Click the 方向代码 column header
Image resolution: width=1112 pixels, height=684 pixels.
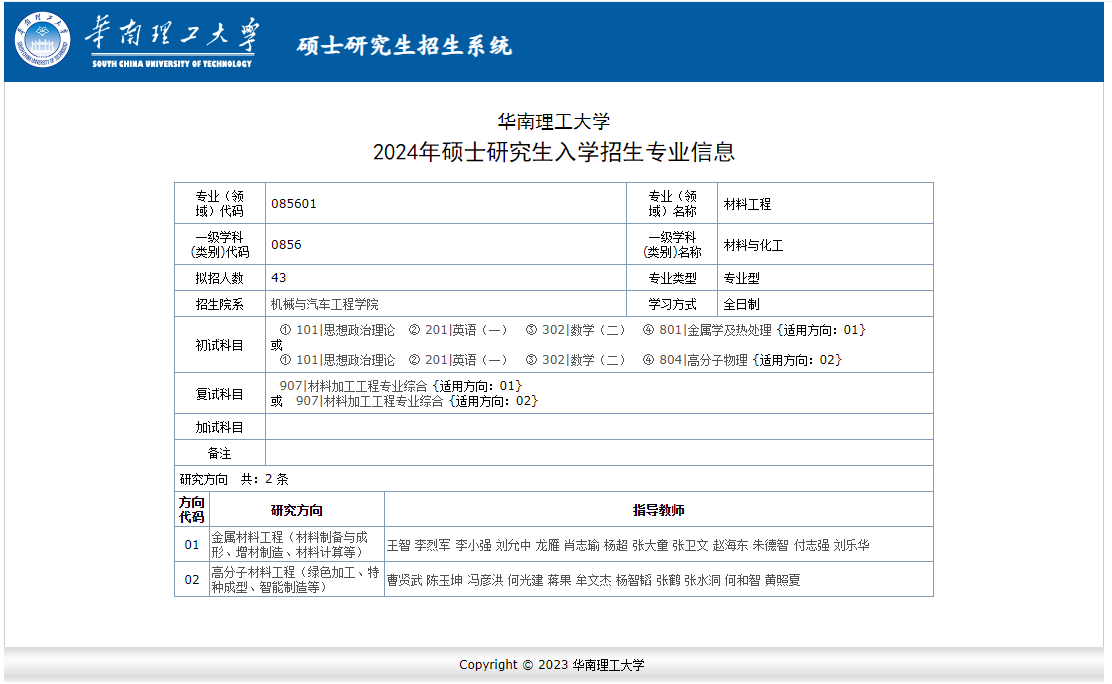pyautogui.click(x=191, y=510)
